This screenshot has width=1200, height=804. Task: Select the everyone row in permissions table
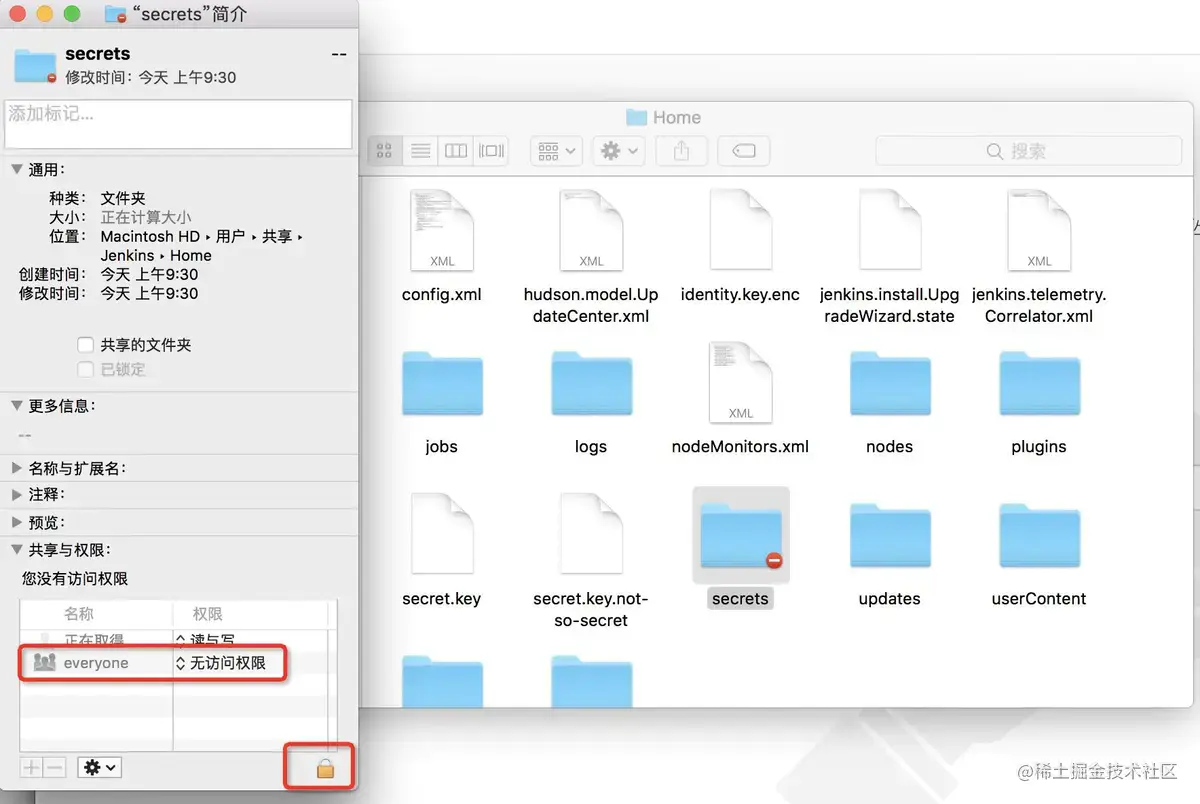tap(176, 662)
